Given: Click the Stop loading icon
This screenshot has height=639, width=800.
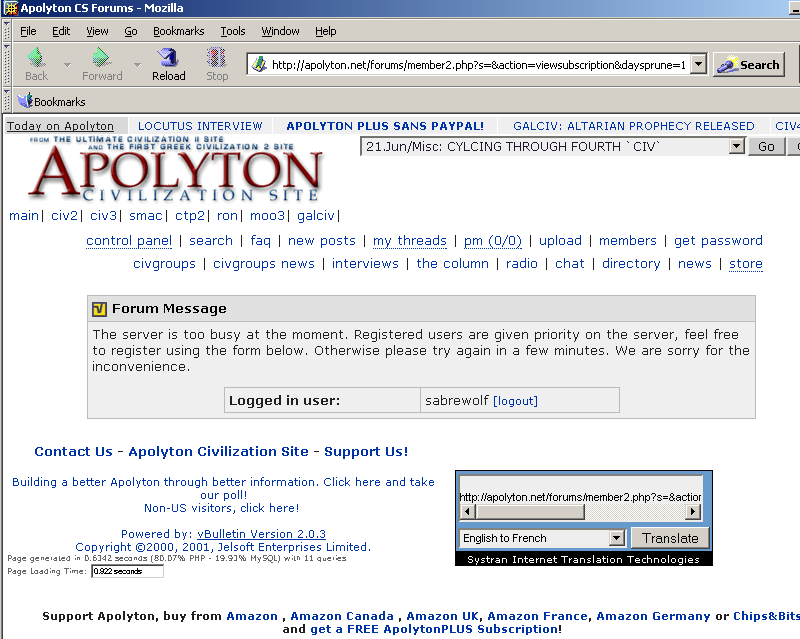Looking at the screenshot, I should click(x=217, y=58).
